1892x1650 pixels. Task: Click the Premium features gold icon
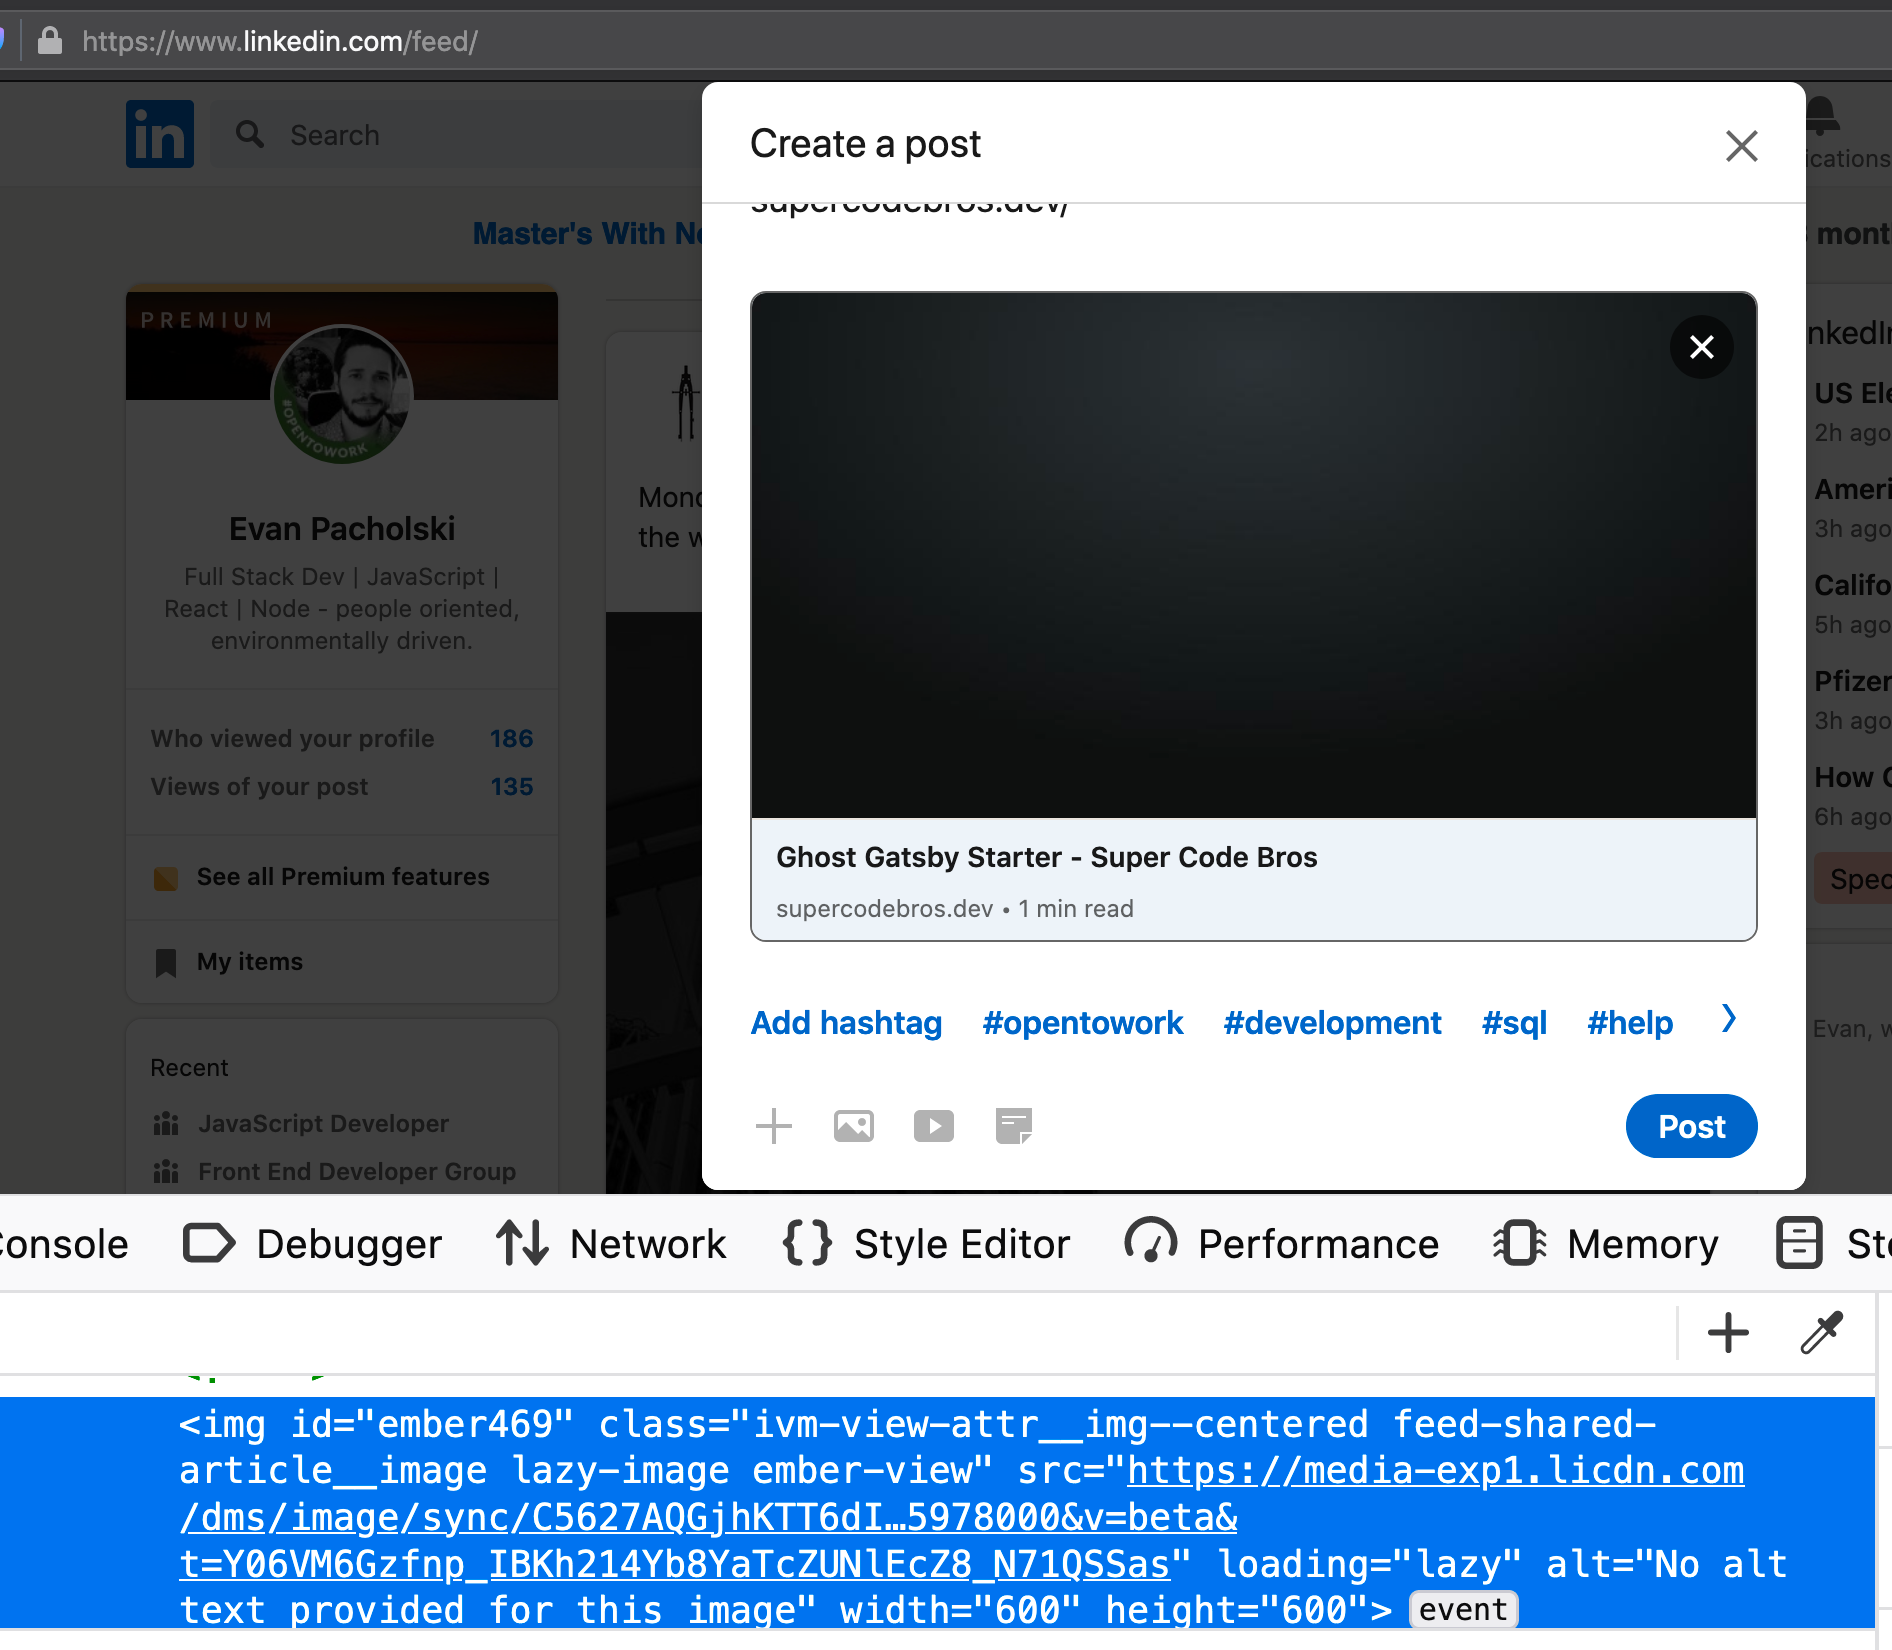click(x=166, y=878)
